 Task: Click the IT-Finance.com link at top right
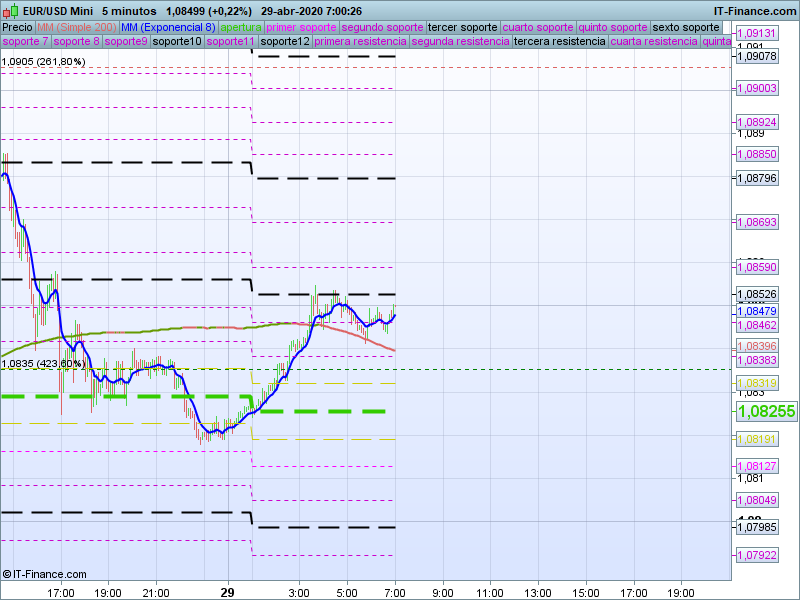[x=754, y=11]
